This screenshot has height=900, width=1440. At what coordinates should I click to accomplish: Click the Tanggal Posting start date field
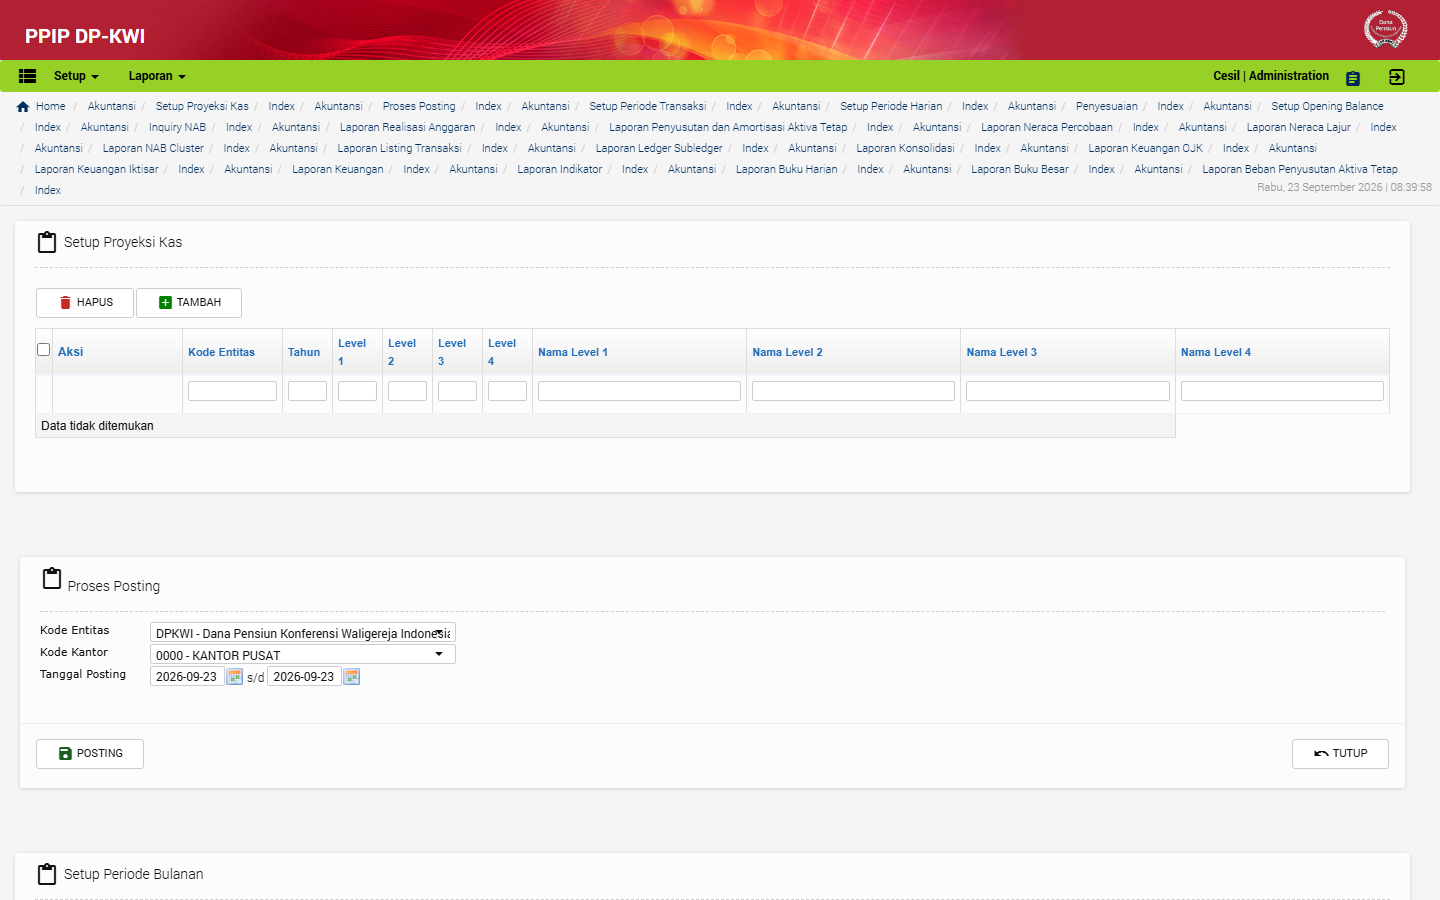187,677
